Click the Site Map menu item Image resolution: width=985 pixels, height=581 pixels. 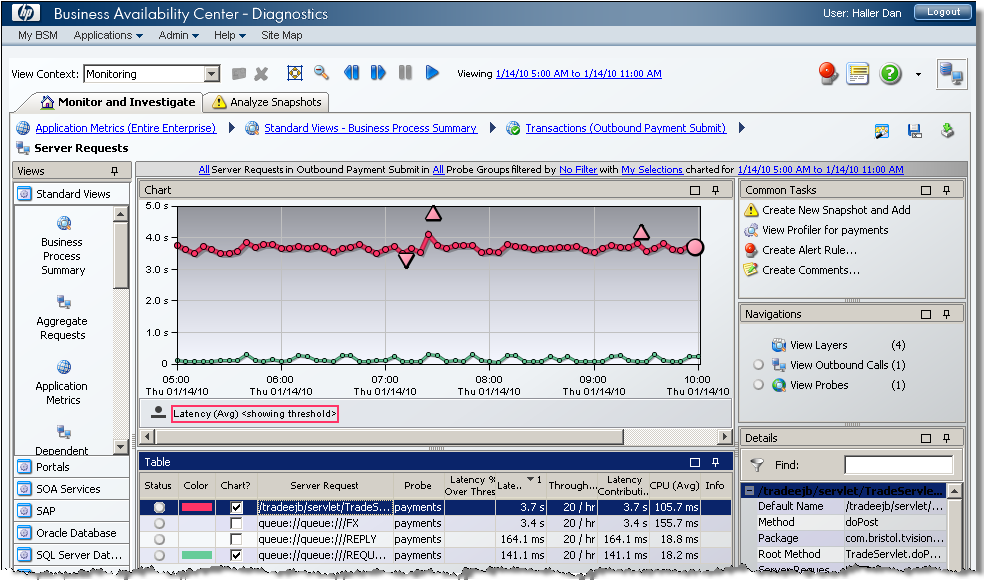pos(281,35)
